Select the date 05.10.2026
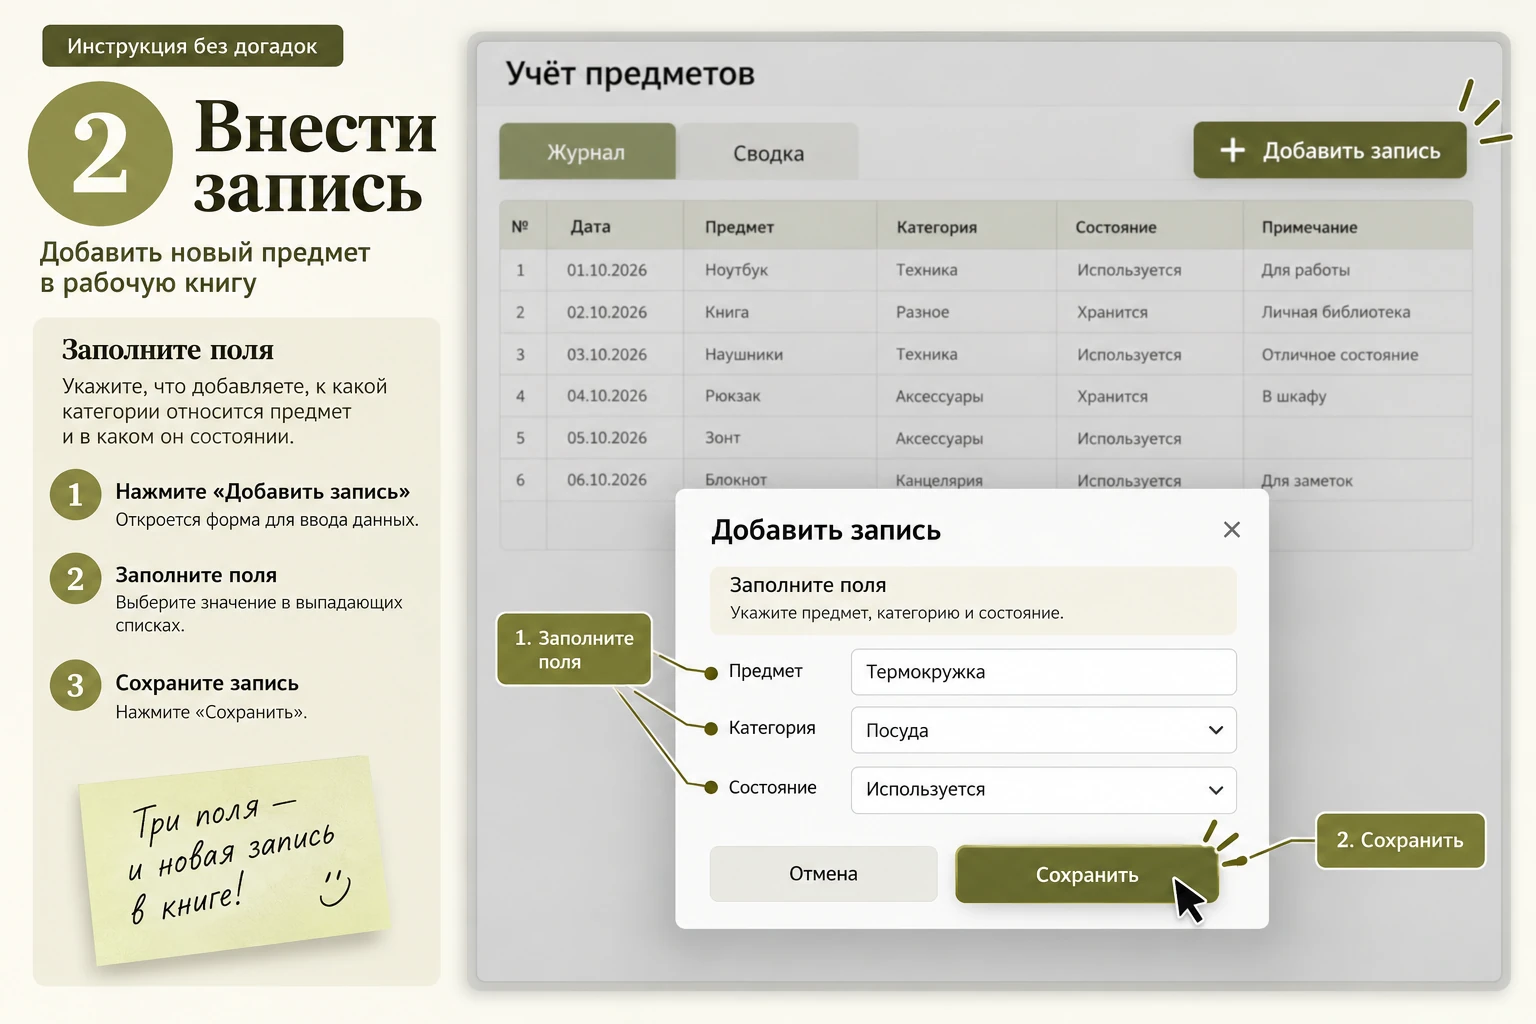The height and width of the screenshot is (1024, 1536). coord(607,438)
